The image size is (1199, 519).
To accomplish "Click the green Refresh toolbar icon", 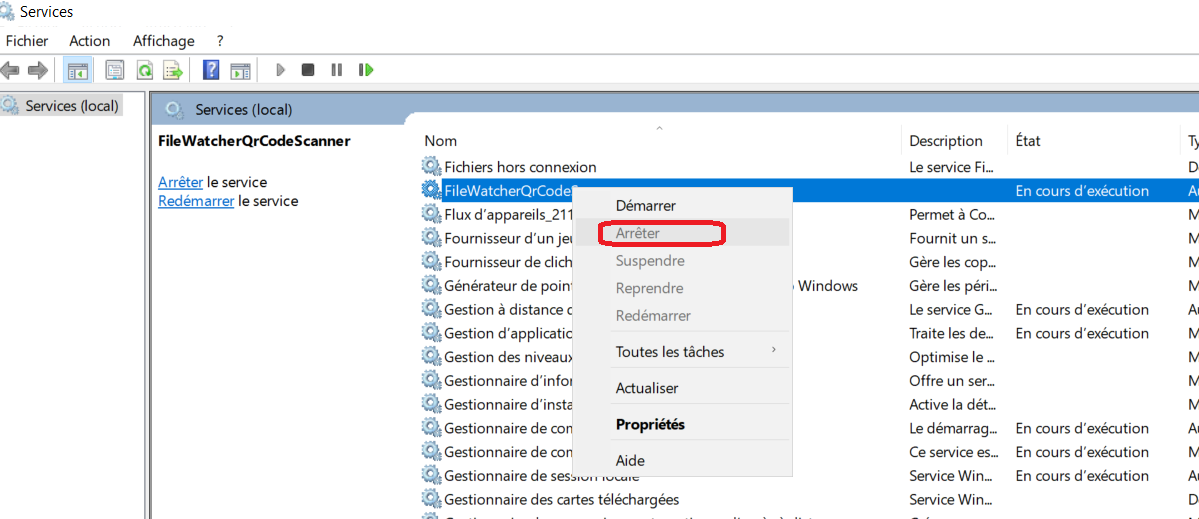I will [145, 70].
